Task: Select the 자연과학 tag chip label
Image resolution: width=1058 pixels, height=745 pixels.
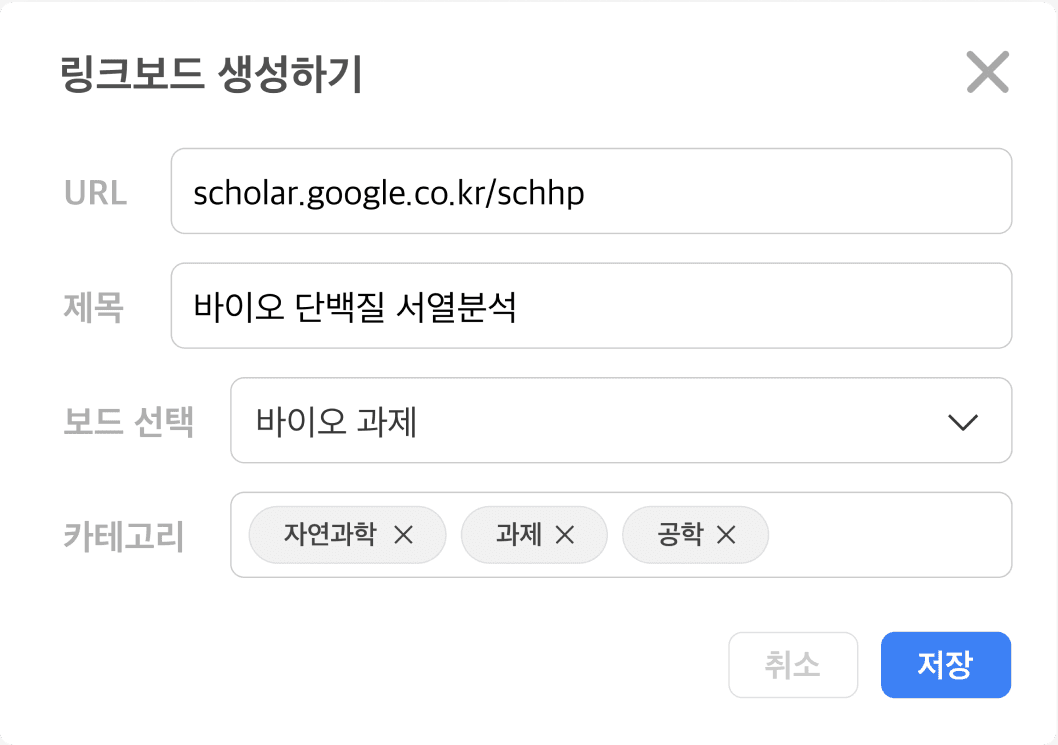Action: click(329, 534)
